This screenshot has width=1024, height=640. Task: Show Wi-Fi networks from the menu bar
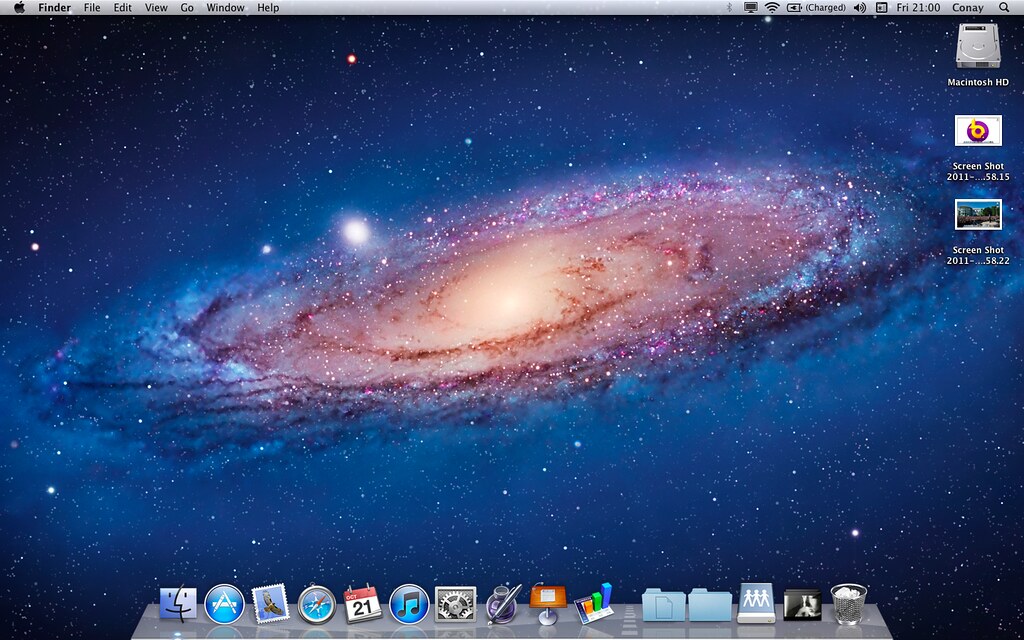(772, 8)
